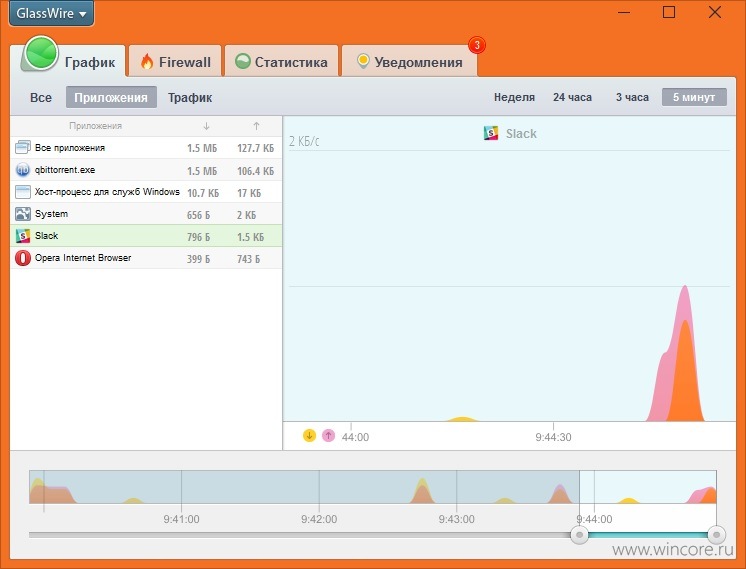The height and width of the screenshot is (569, 746).
Task: Sort by the Приложения column header
Action: coord(95,126)
